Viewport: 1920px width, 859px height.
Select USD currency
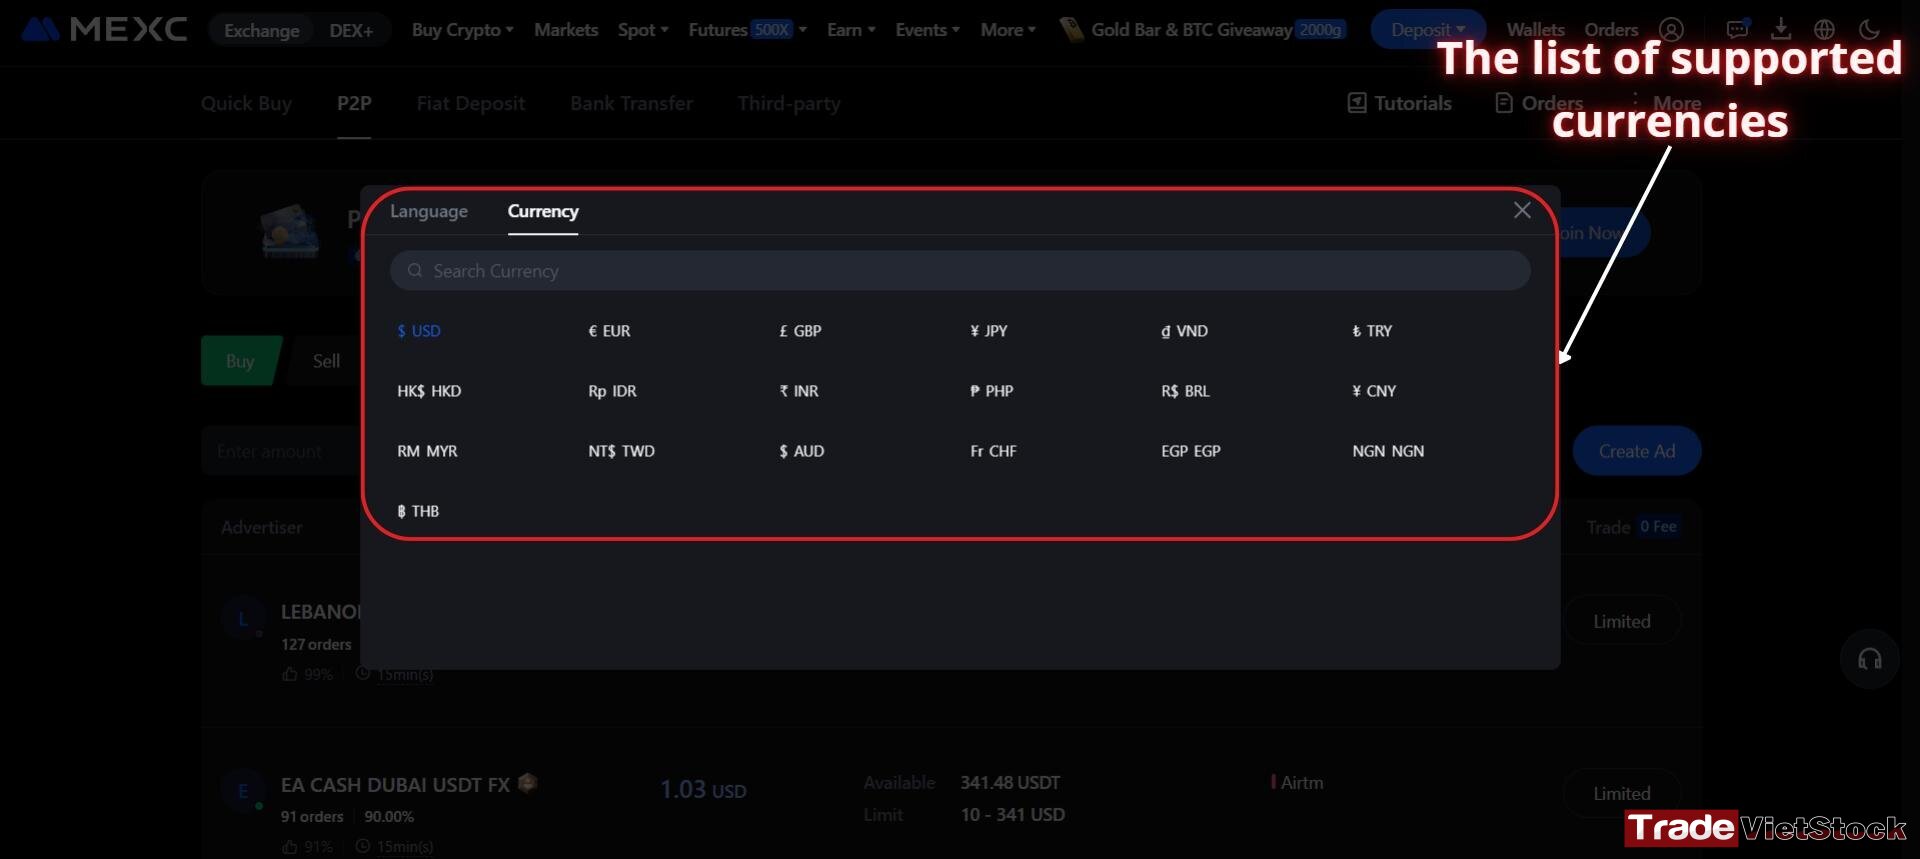pos(419,331)
